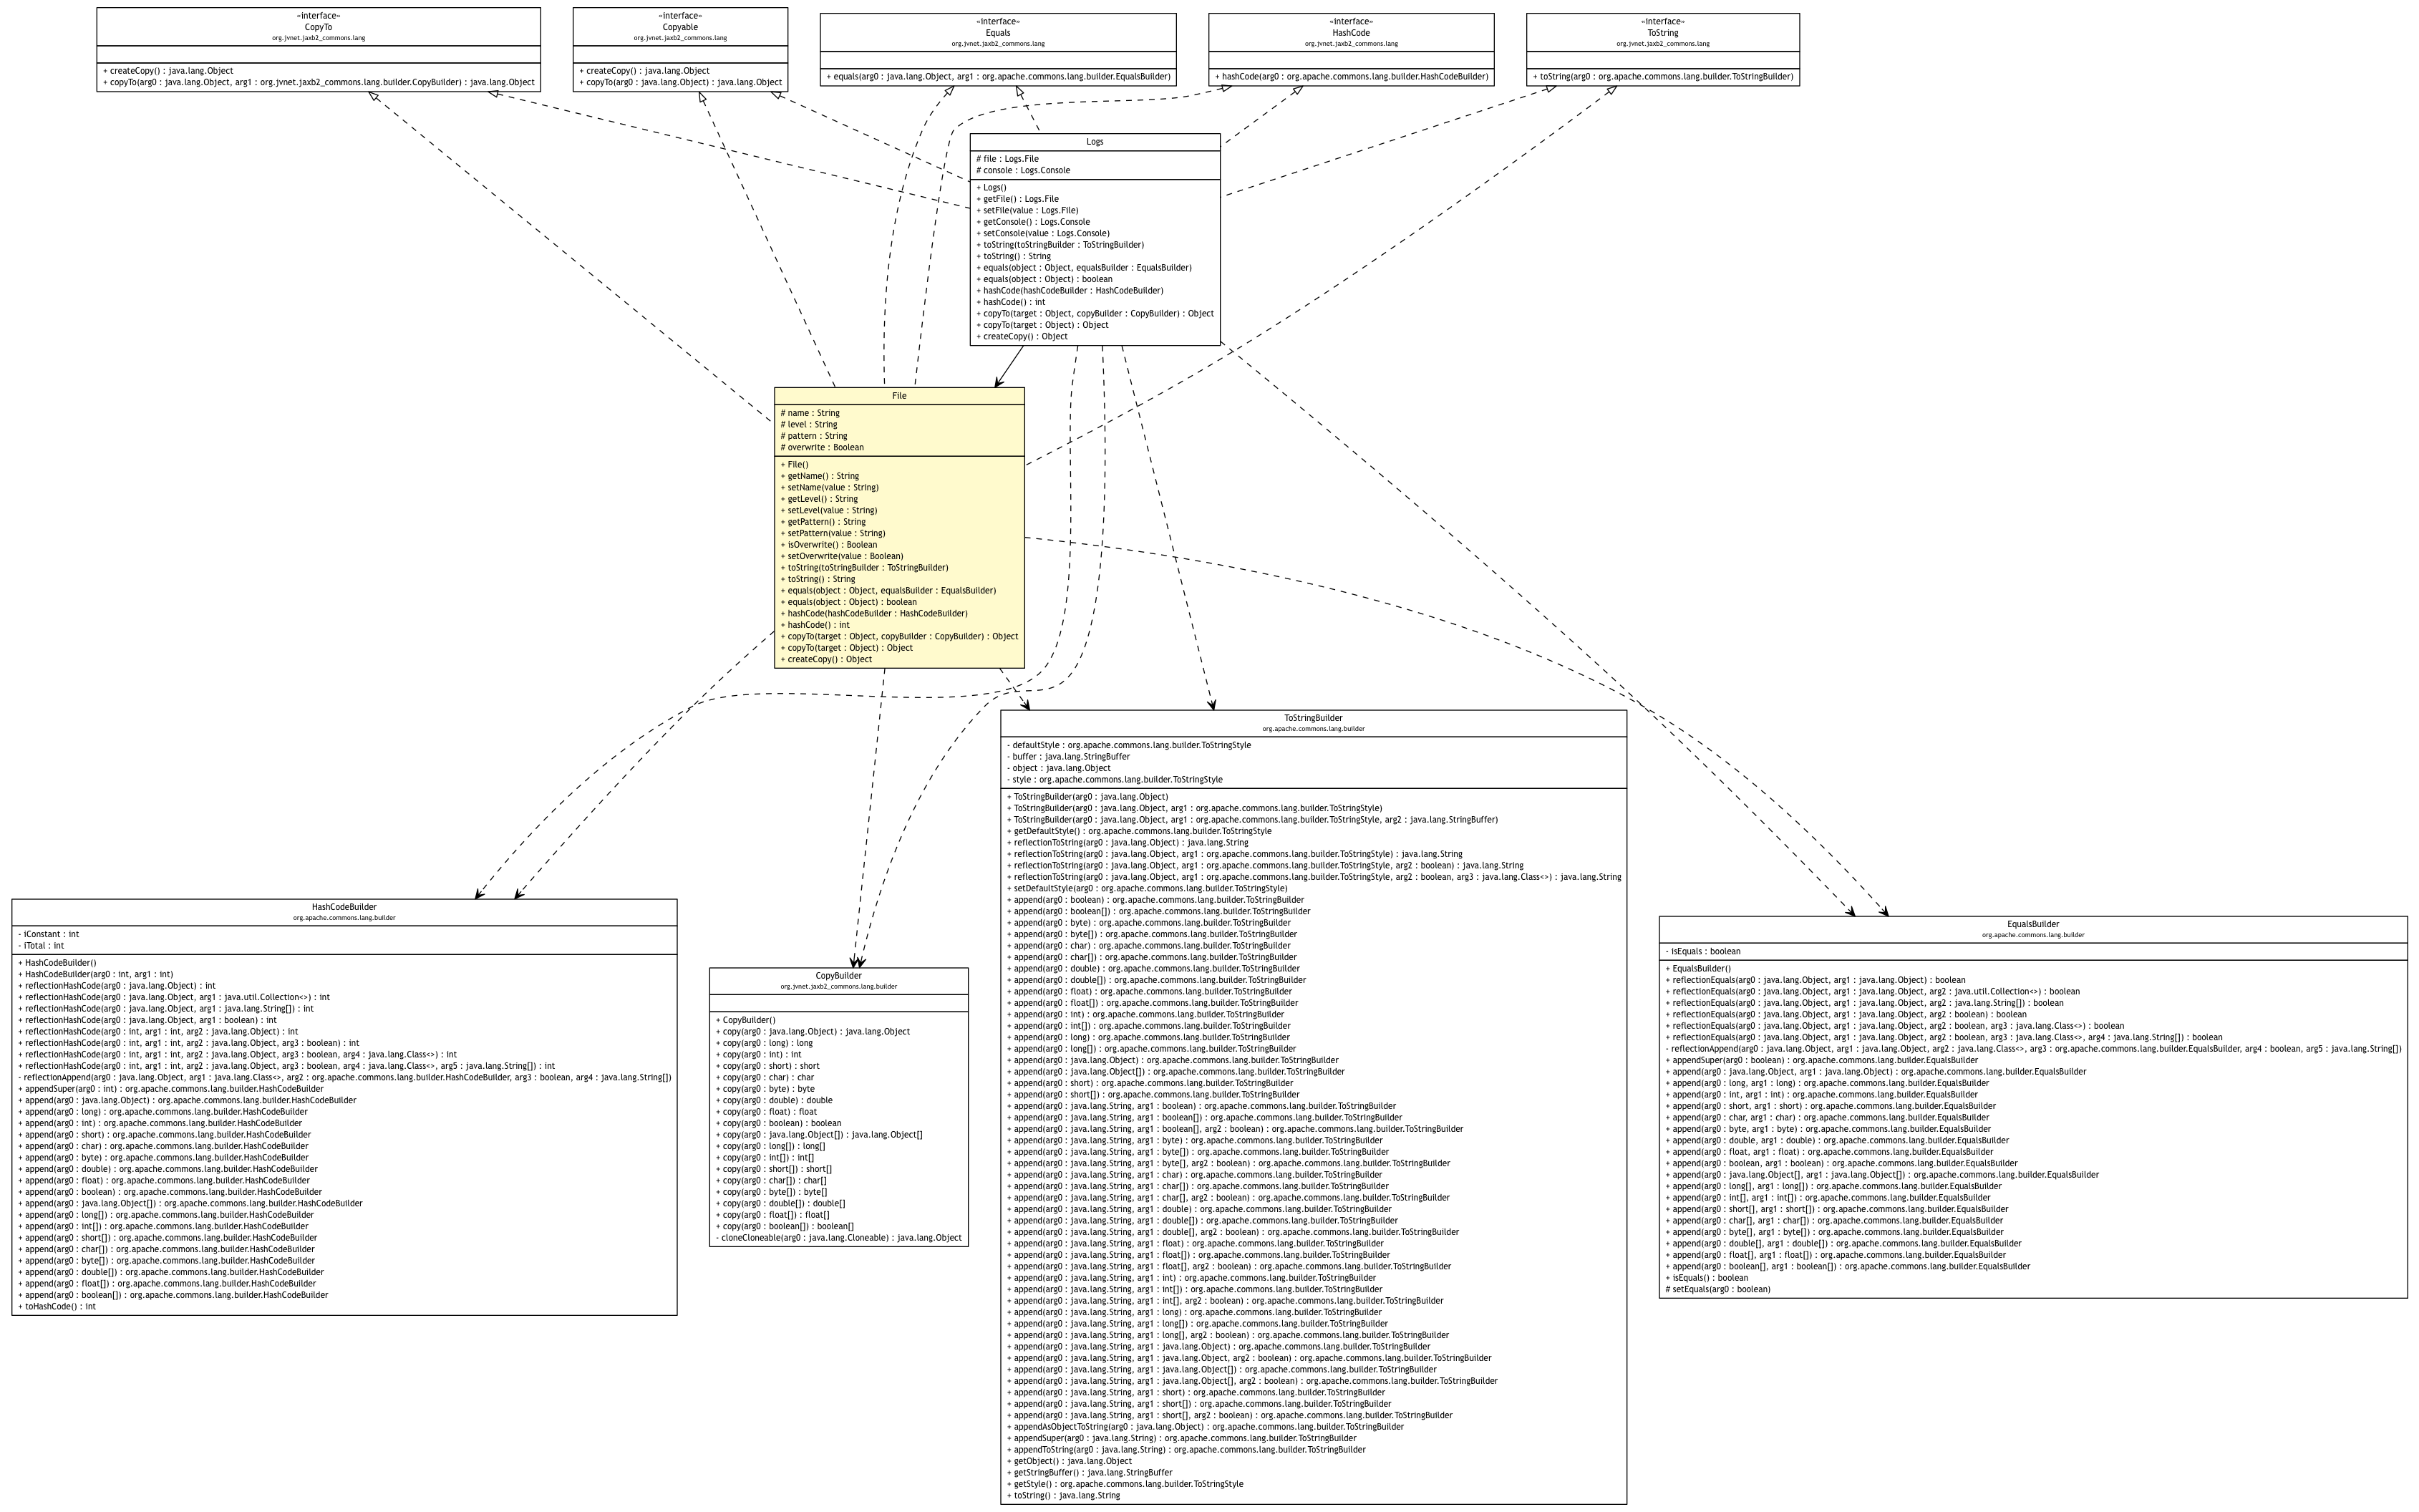Select '# overwrite : Boolean' field in File

pos(822,448)
